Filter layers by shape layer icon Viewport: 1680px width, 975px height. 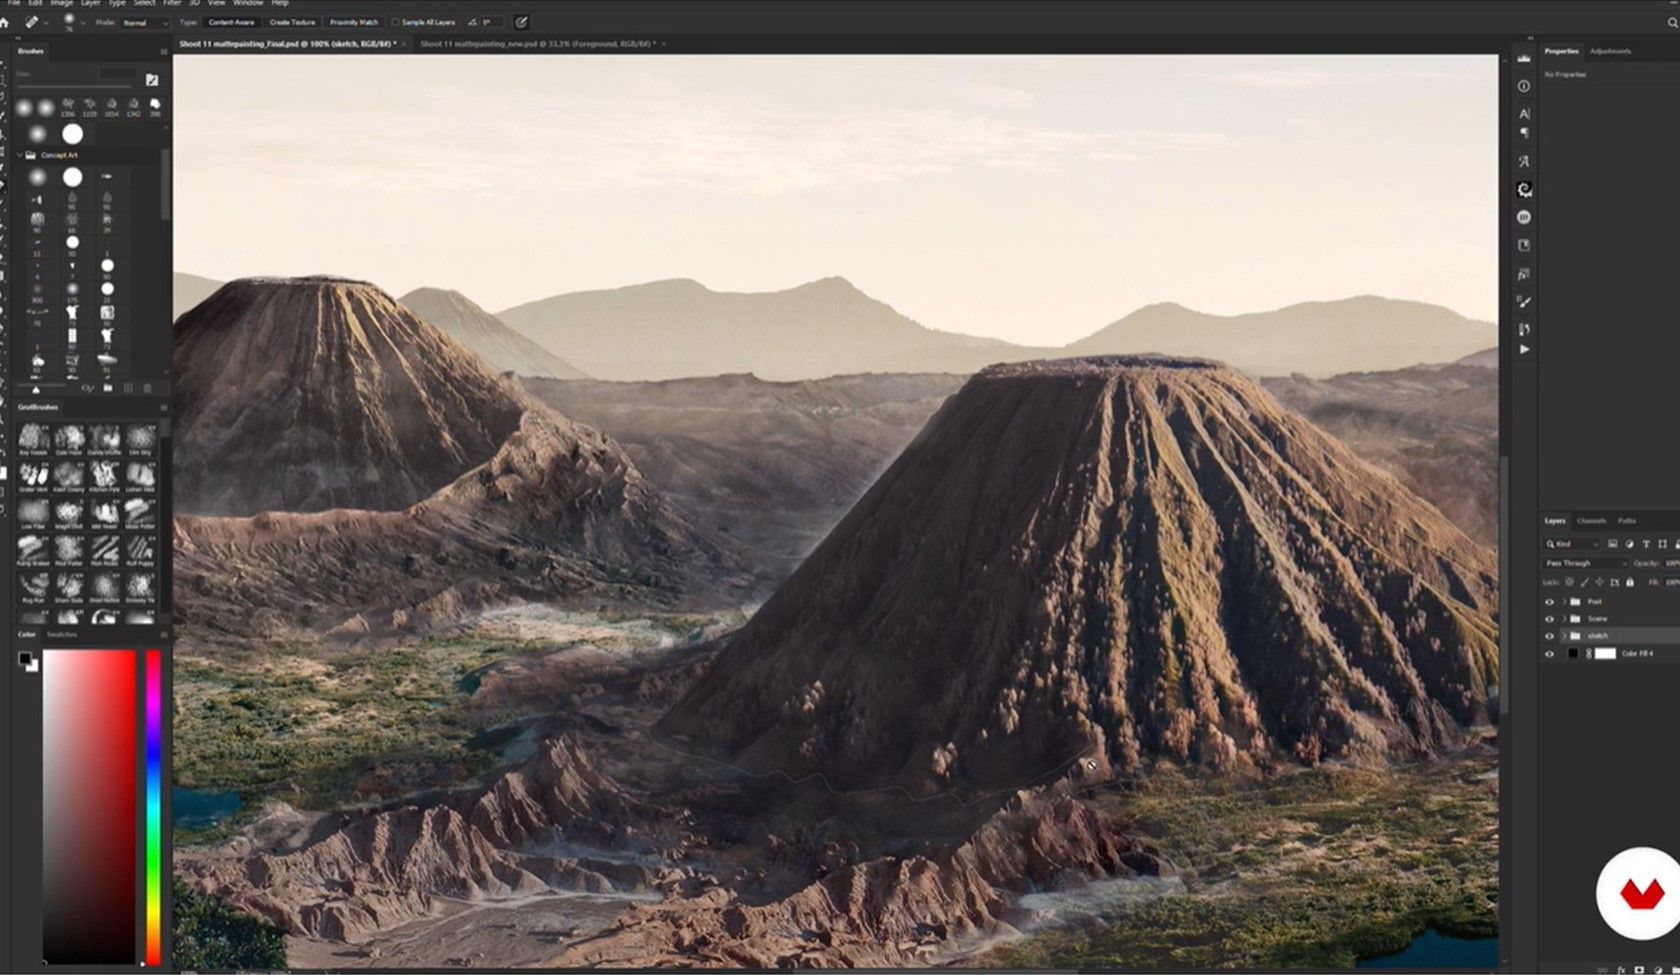pyautogui.click(x=1662, y=544)
